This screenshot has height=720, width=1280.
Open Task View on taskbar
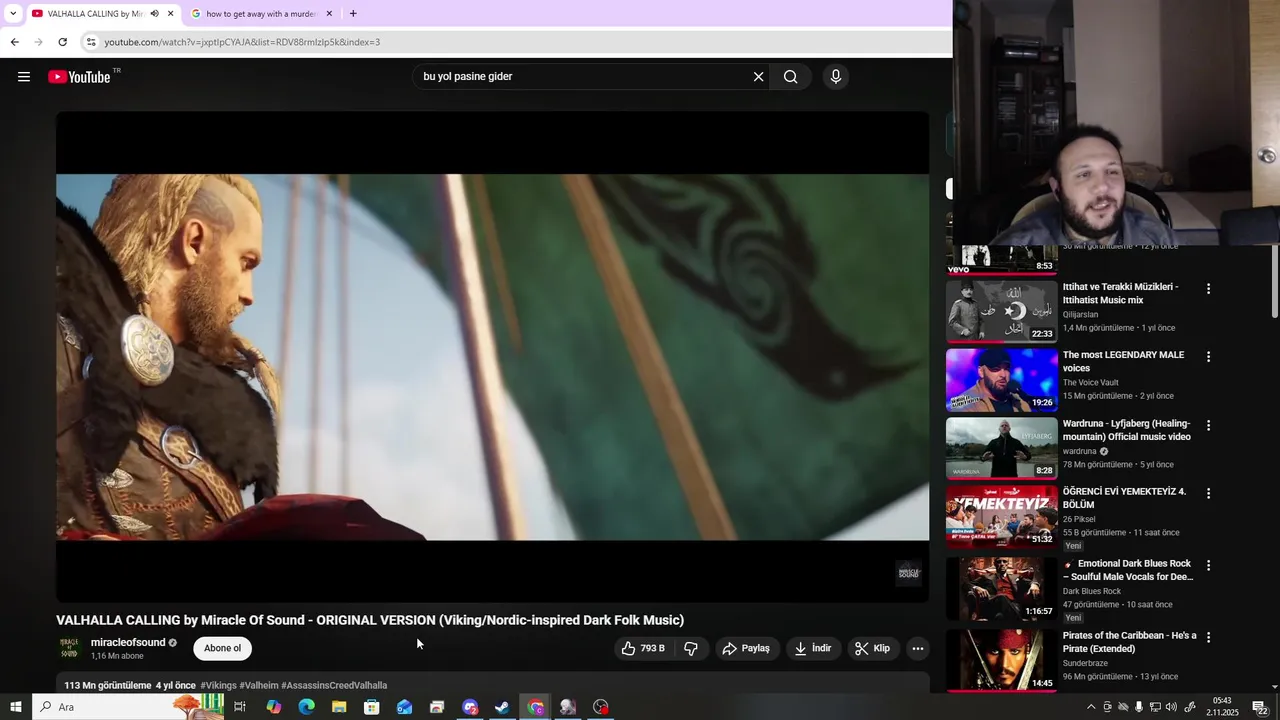tap(240, 707)
